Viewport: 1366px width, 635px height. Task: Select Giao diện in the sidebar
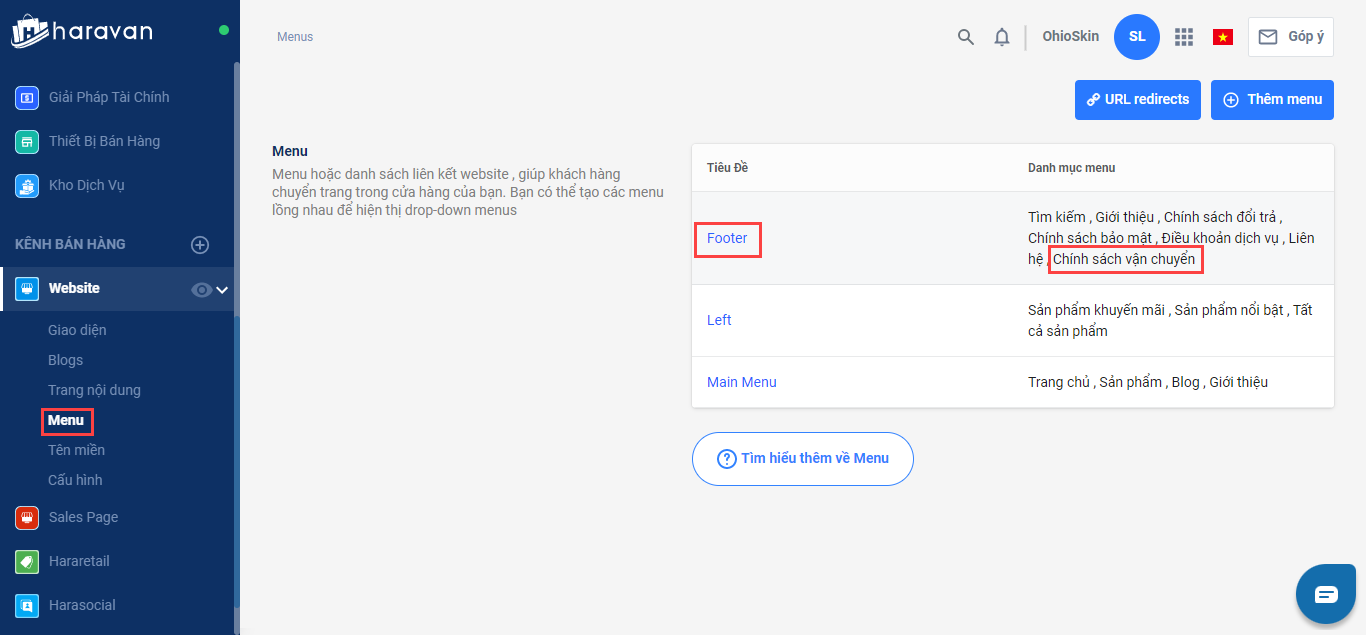(x=77, y=330)
